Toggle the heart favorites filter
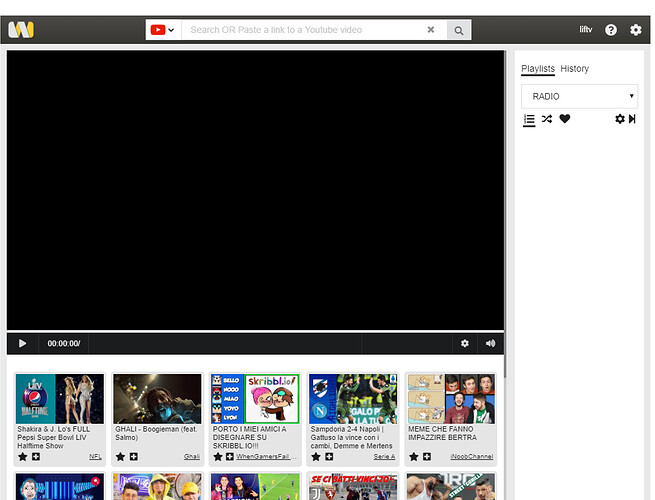This screenshot has height=500, width=655. pos(565,119)
